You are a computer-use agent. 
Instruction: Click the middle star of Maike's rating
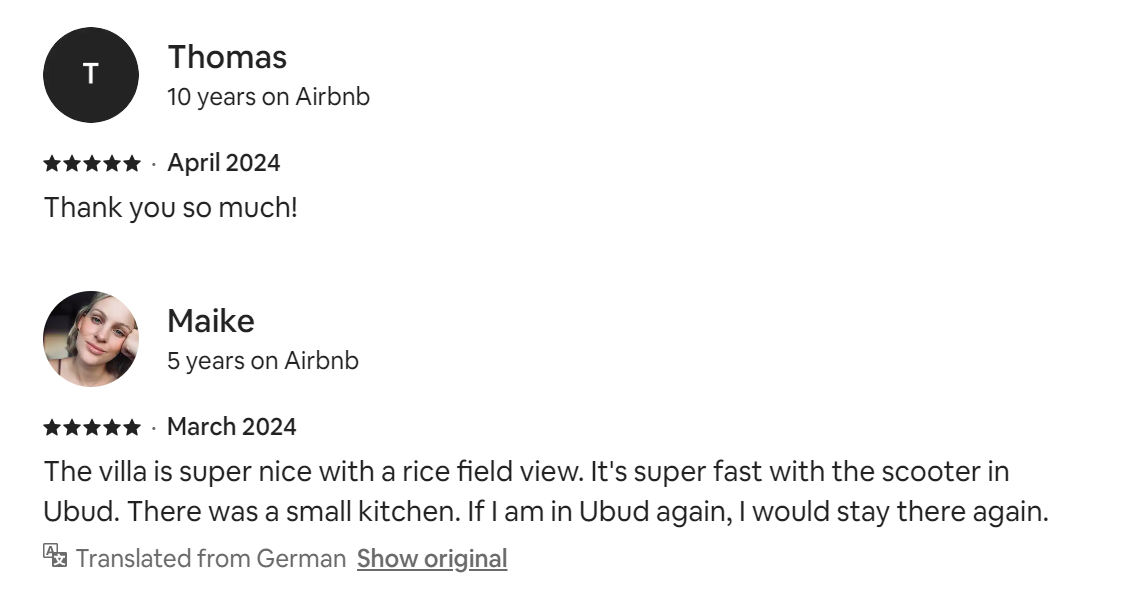pyautogui.click(x=92, y=428)
